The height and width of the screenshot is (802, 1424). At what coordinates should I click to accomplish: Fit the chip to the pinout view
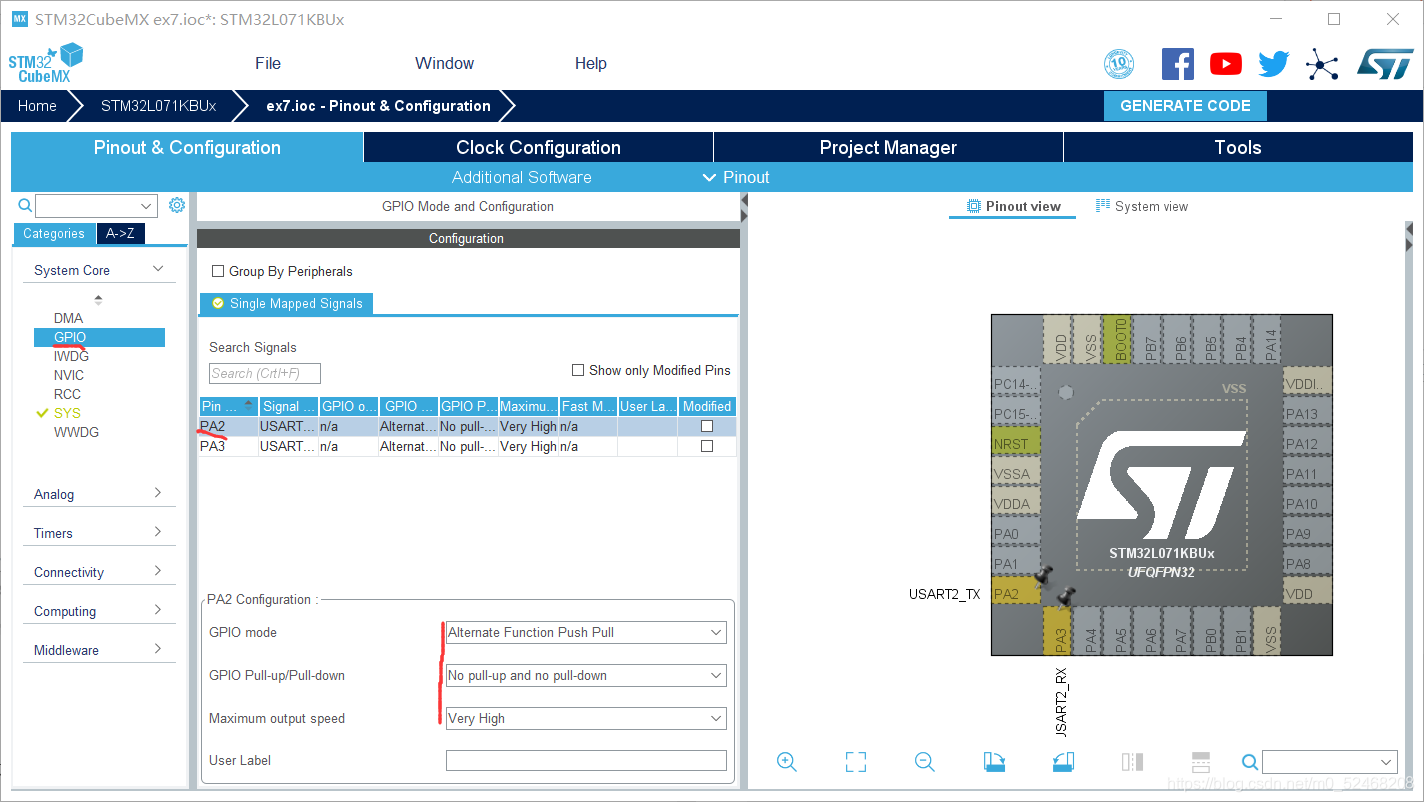(x=856, y=762)
